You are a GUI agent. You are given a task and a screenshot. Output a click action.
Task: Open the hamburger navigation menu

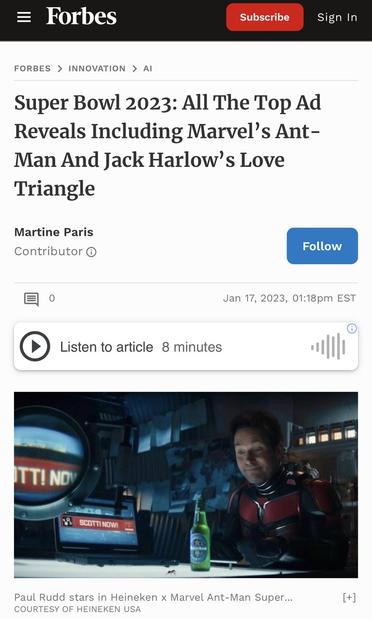(24, 17)
